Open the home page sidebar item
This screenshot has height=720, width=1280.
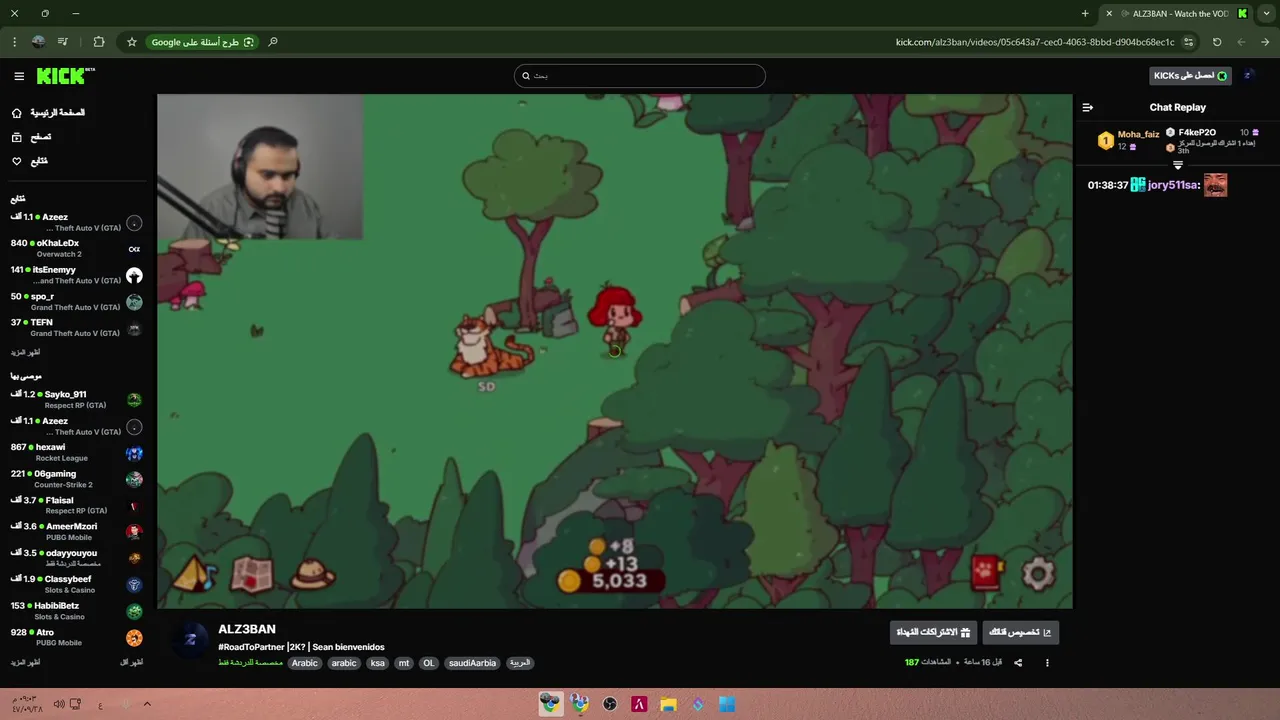coord(48,113)
